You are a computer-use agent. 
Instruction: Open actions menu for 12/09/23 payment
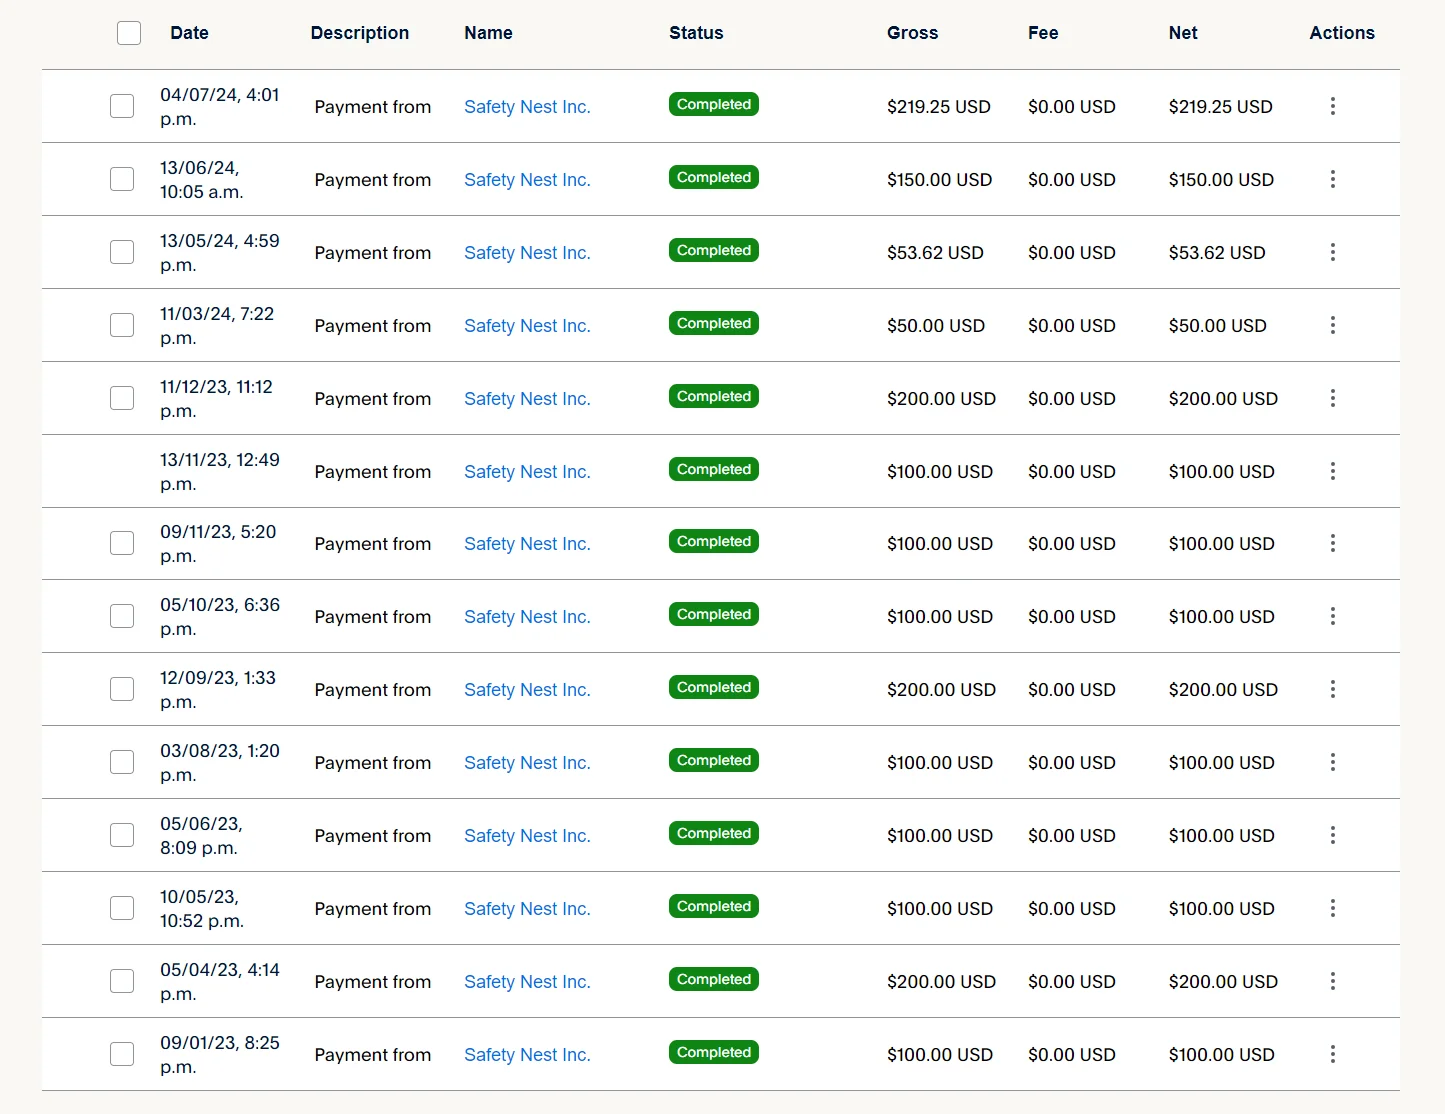click(x=1332, y=689)
